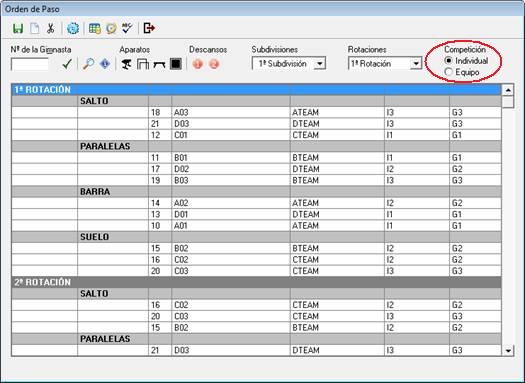Image resolution: width=525 pixels, height=383 pixels.
Task: Click the yellow circle check toolbar icon
Action: click(111, 28)
